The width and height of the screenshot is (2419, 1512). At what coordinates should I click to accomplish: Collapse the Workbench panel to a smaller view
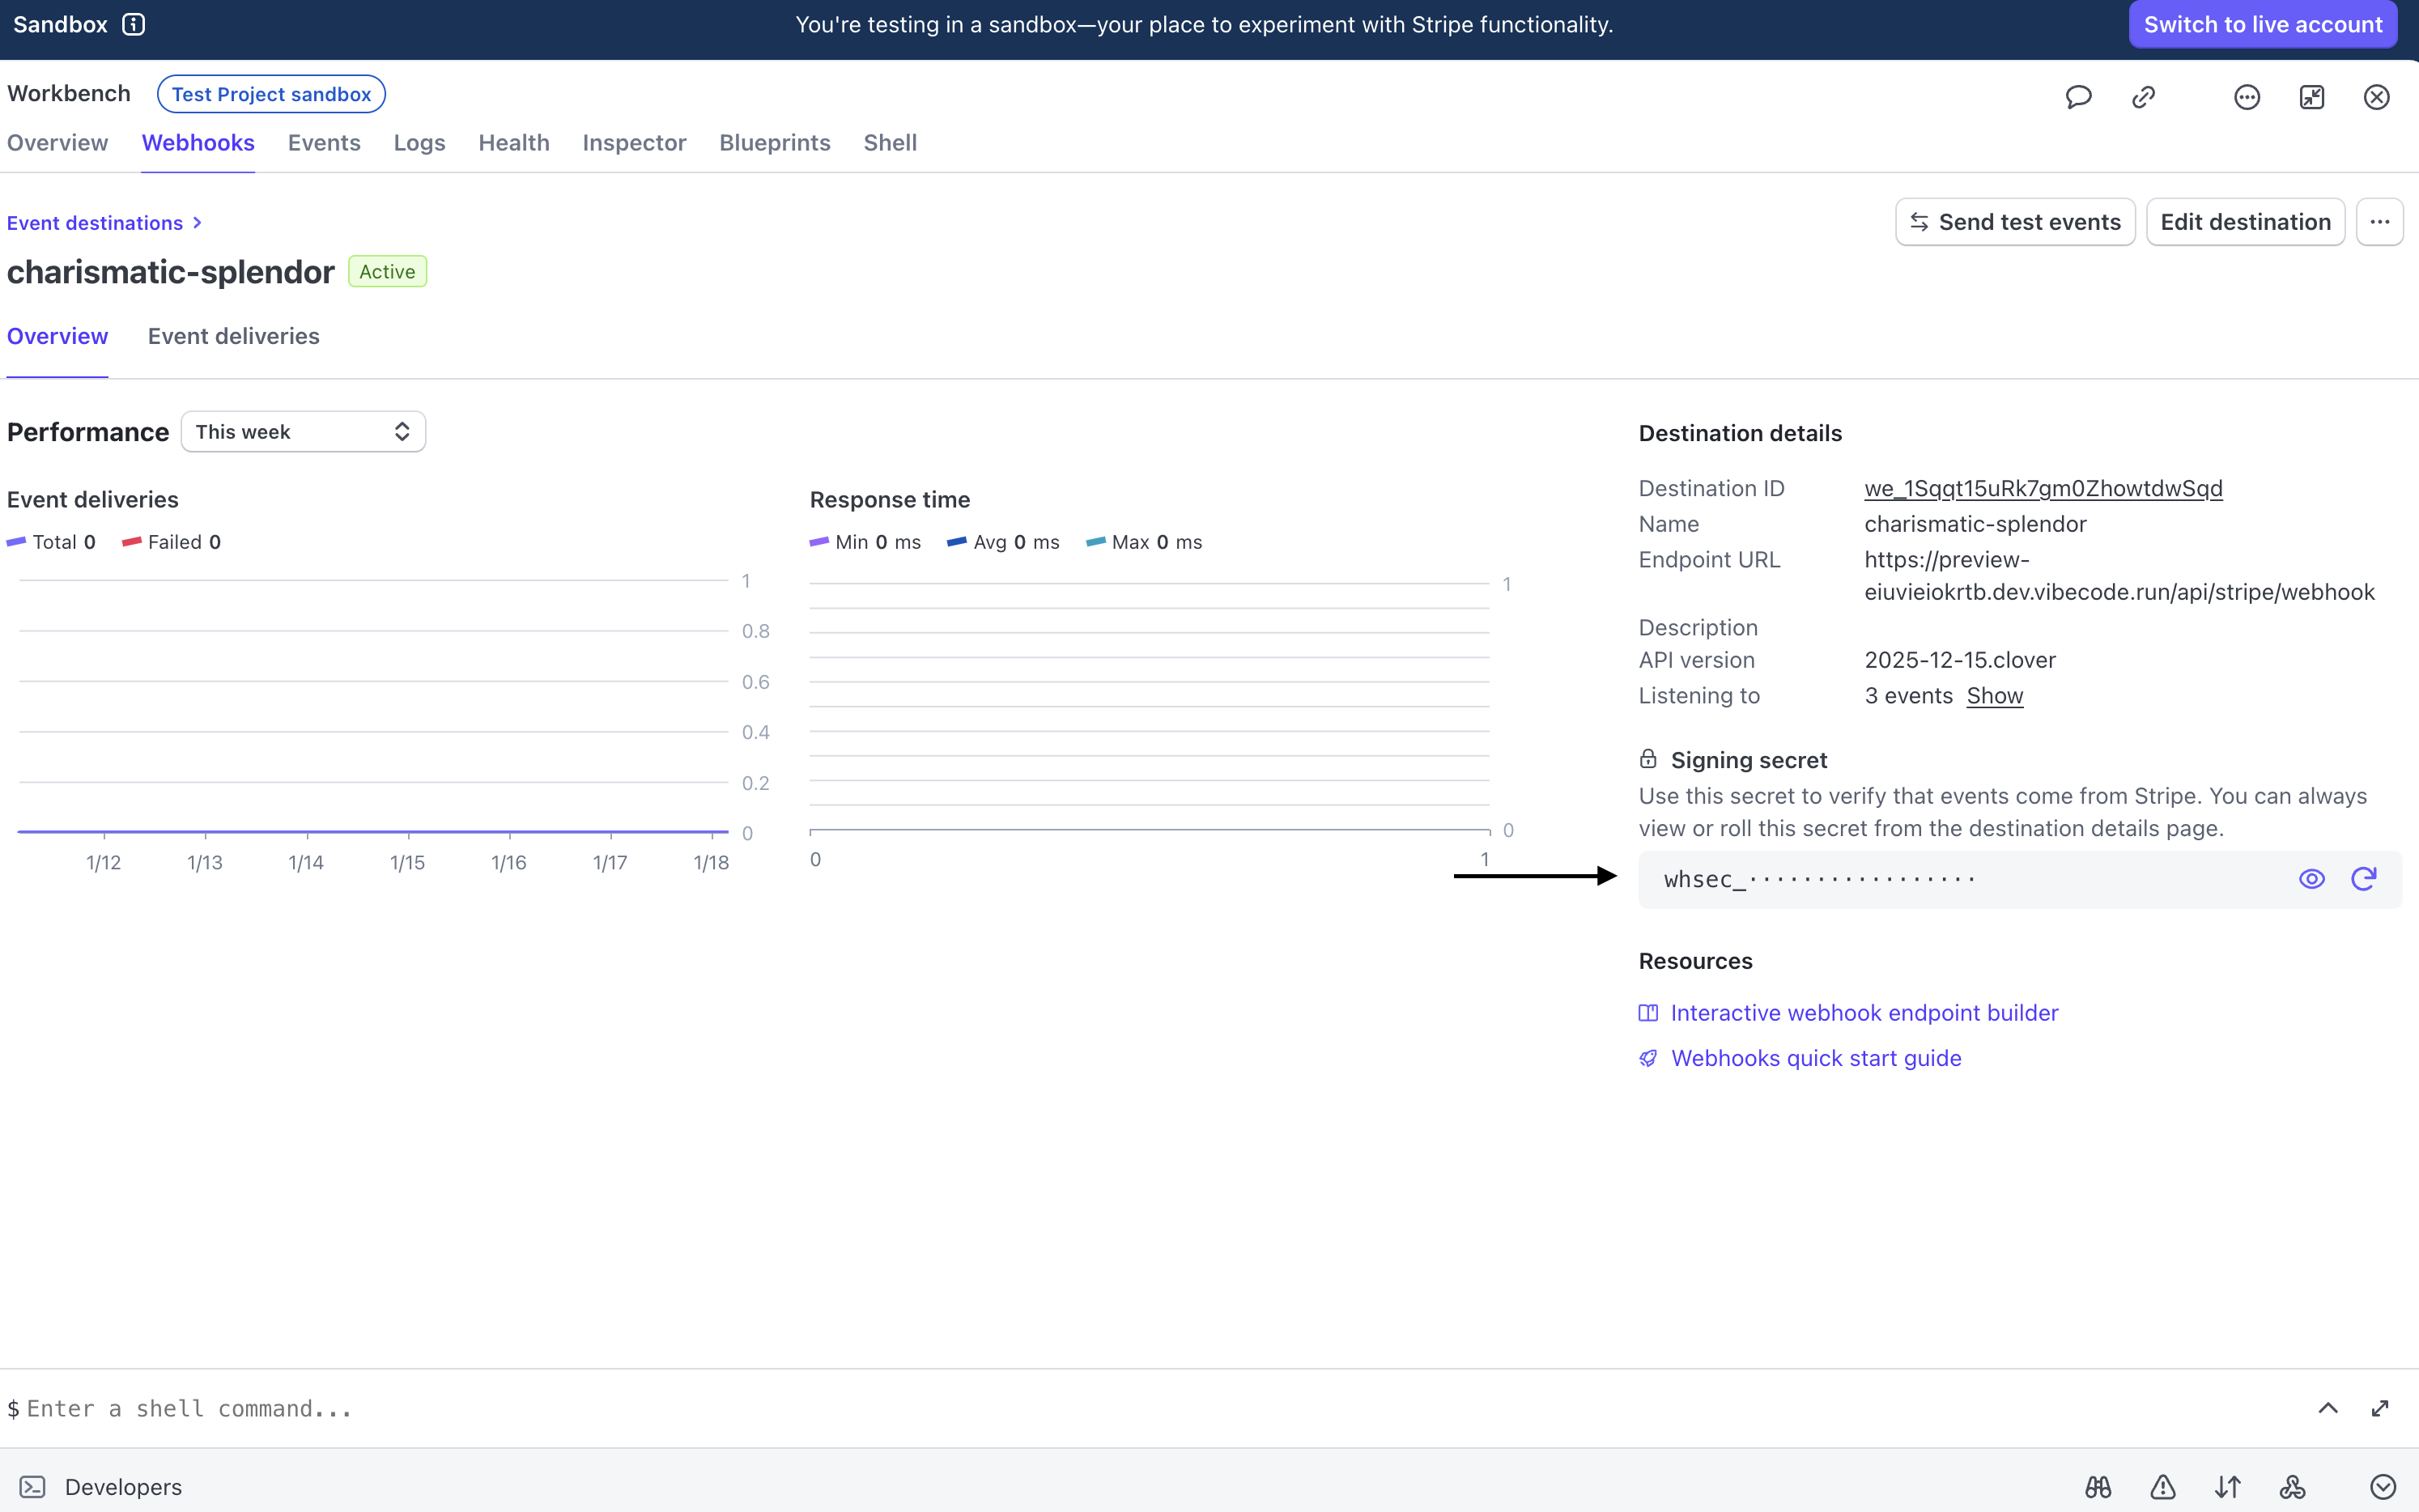(x=2311, y=97)
